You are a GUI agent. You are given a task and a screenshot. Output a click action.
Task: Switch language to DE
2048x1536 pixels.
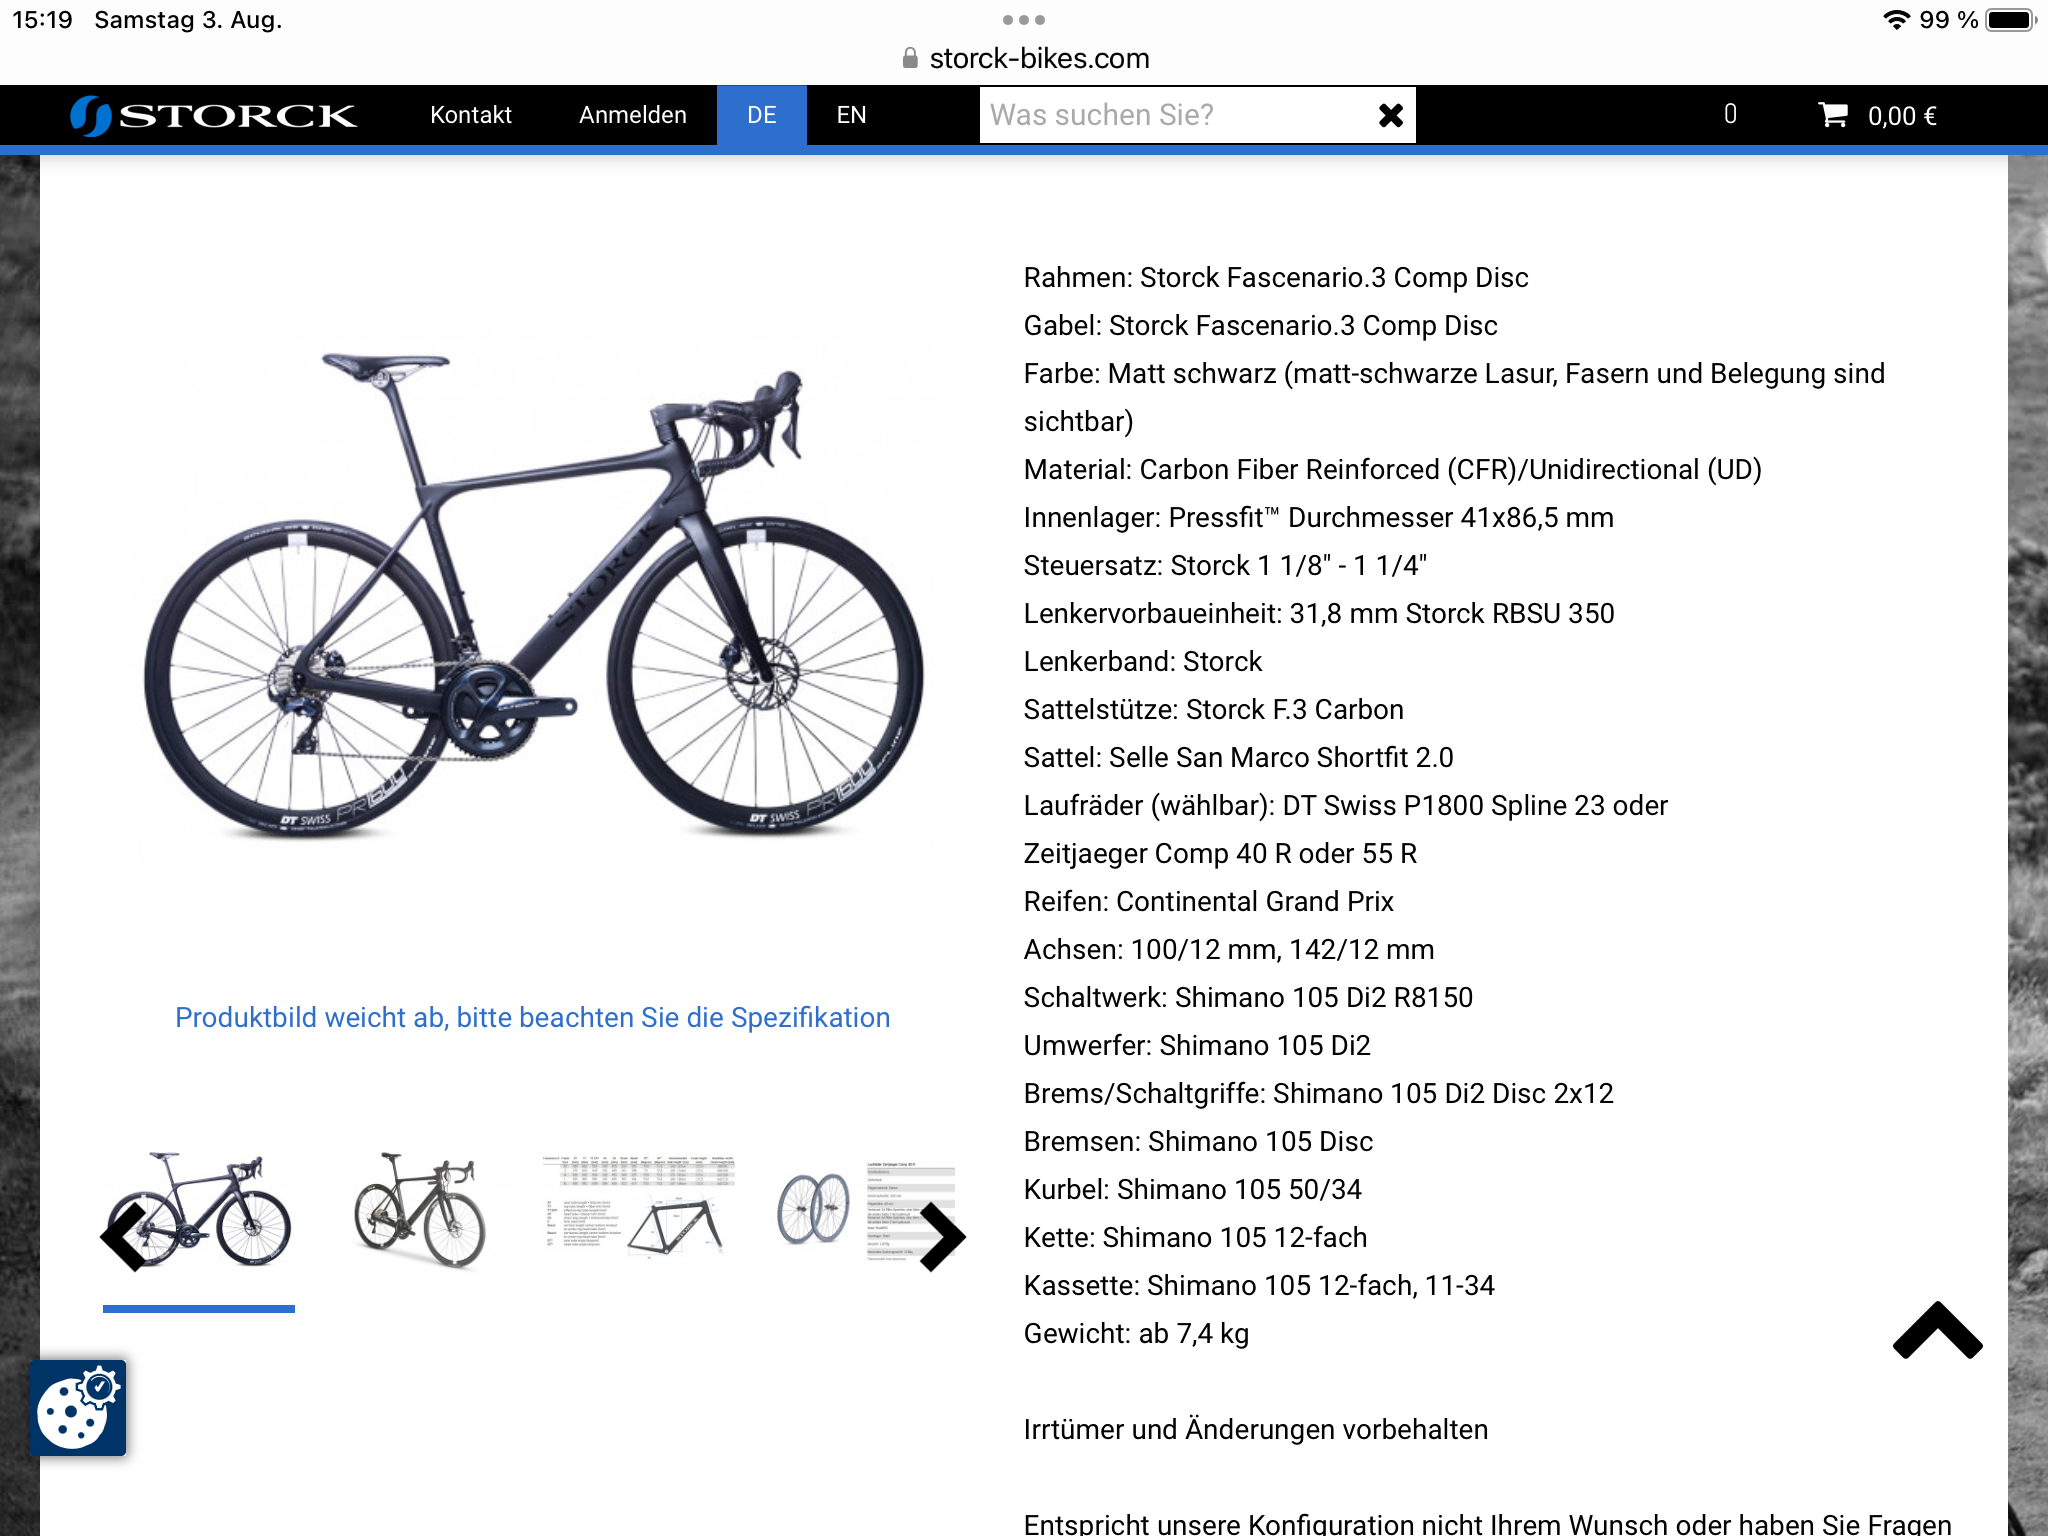coord(762,115)
